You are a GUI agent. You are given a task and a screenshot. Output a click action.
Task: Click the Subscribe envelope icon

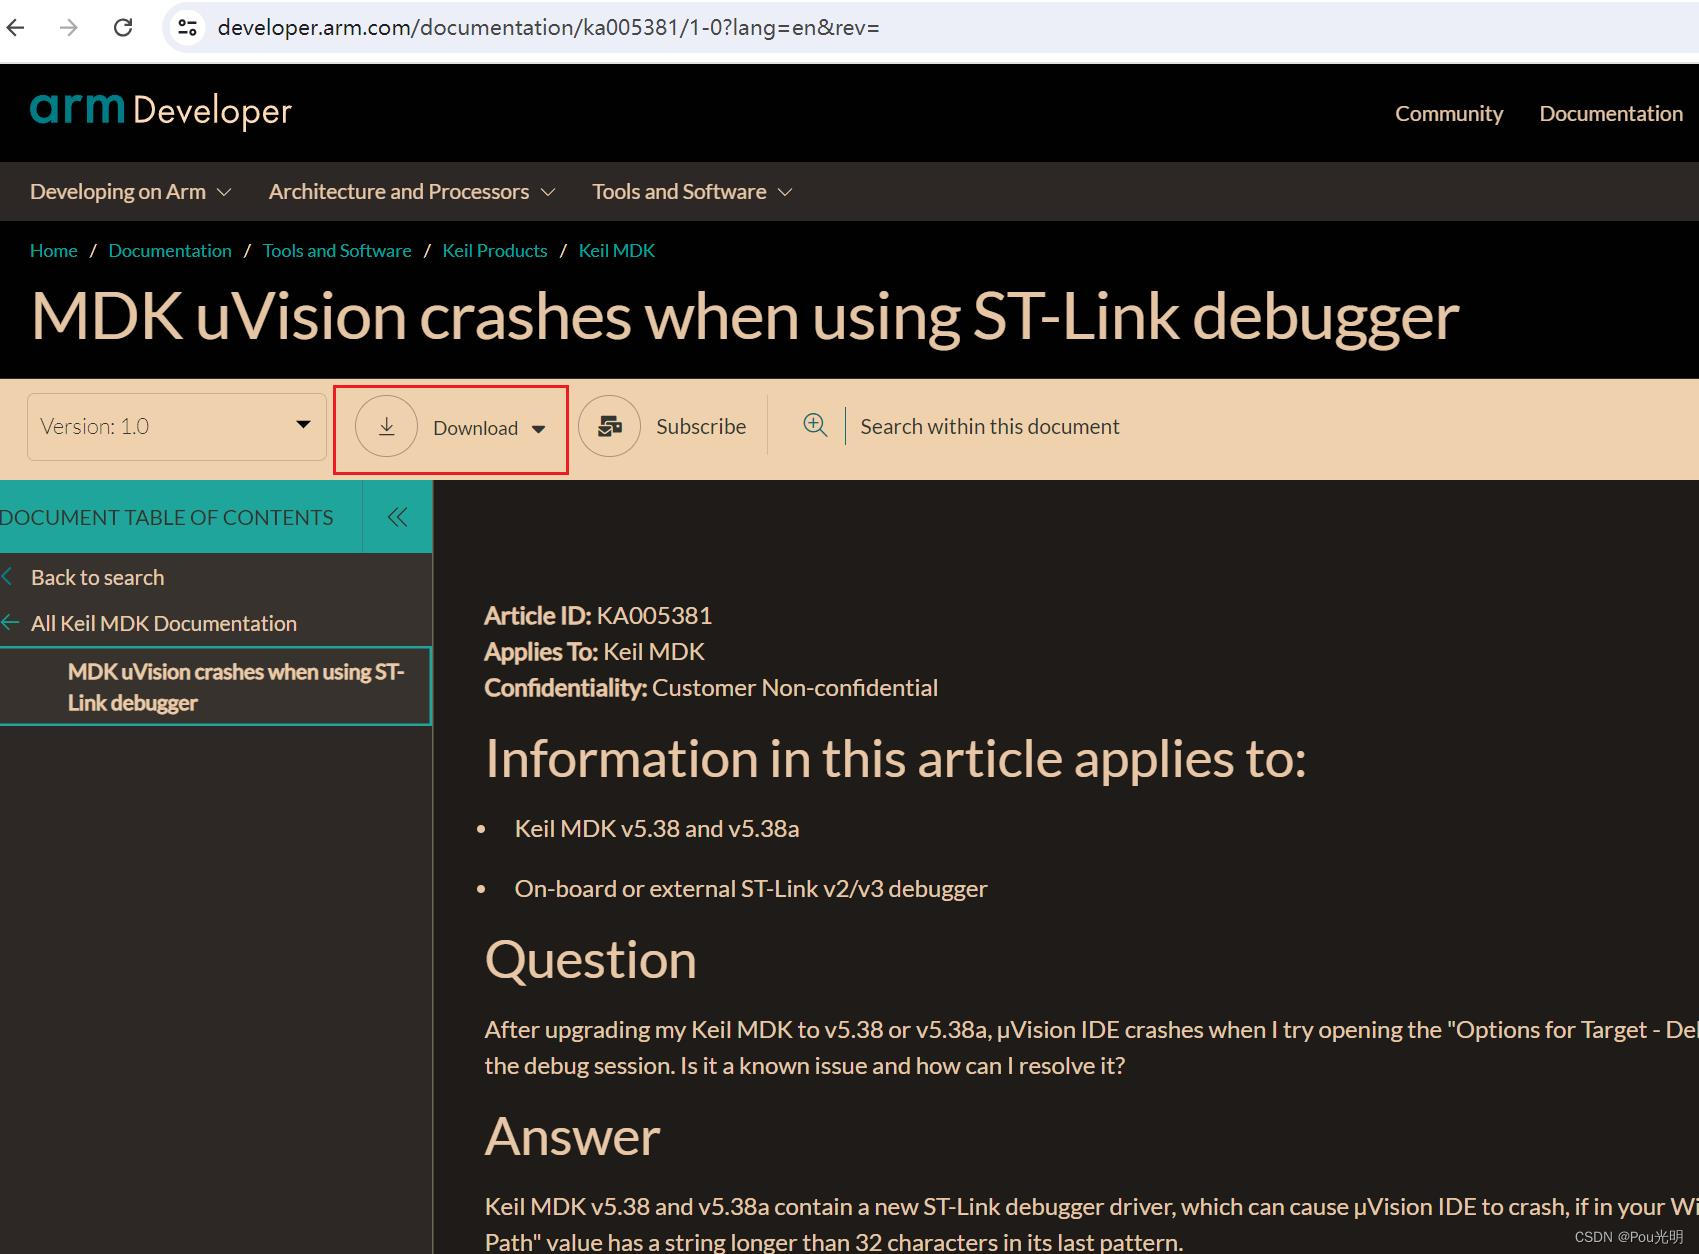(x=609, y=427)
